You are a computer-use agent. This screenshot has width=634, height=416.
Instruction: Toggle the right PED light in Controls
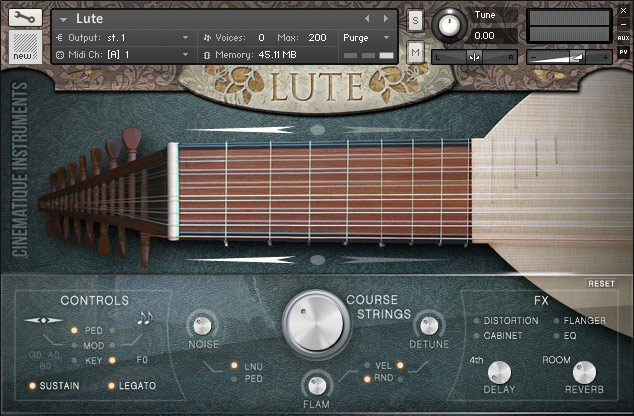[112, 330]
